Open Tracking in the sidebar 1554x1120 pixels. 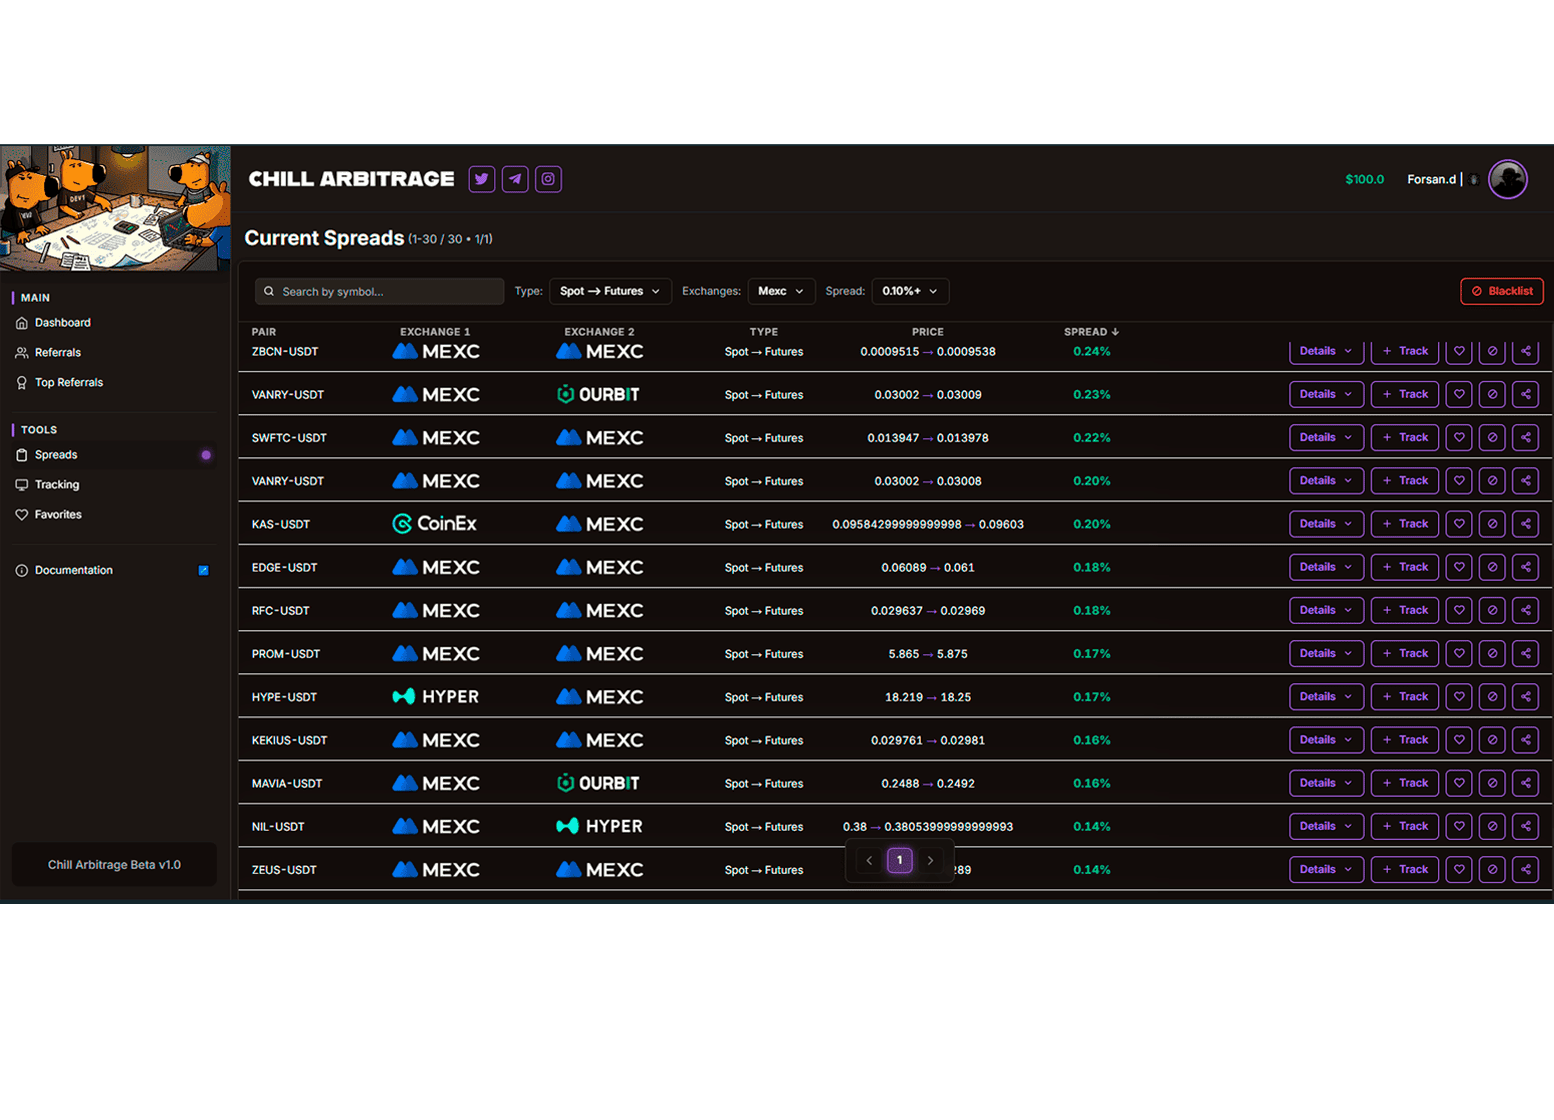coord(57,485)
